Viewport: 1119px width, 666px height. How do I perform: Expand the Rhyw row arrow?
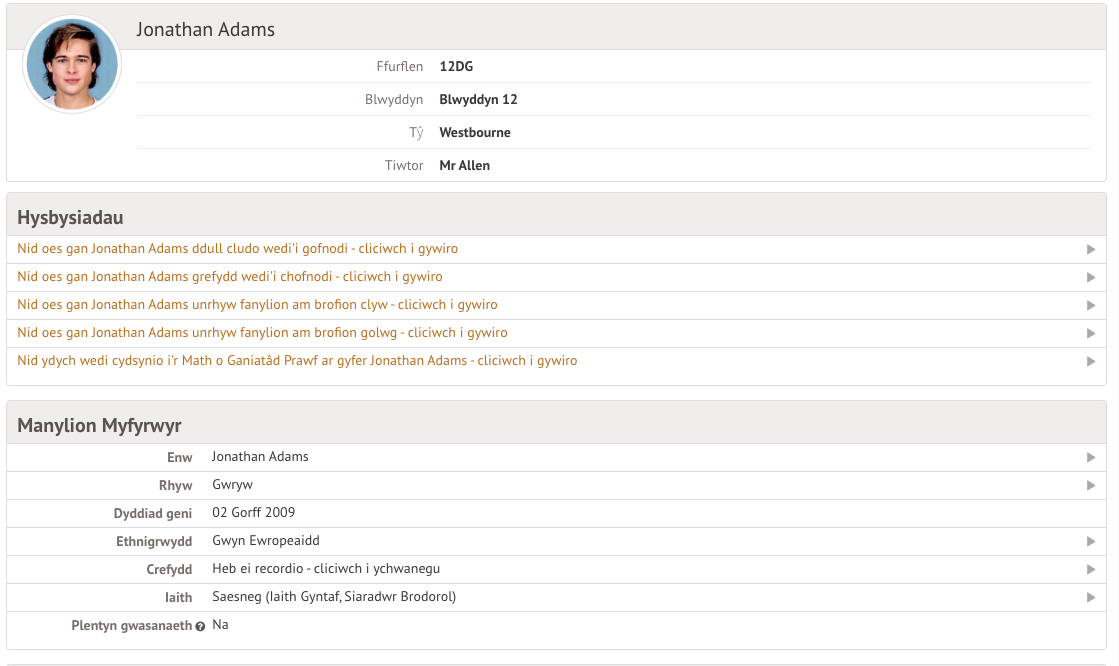click(x=1090, y=485)
